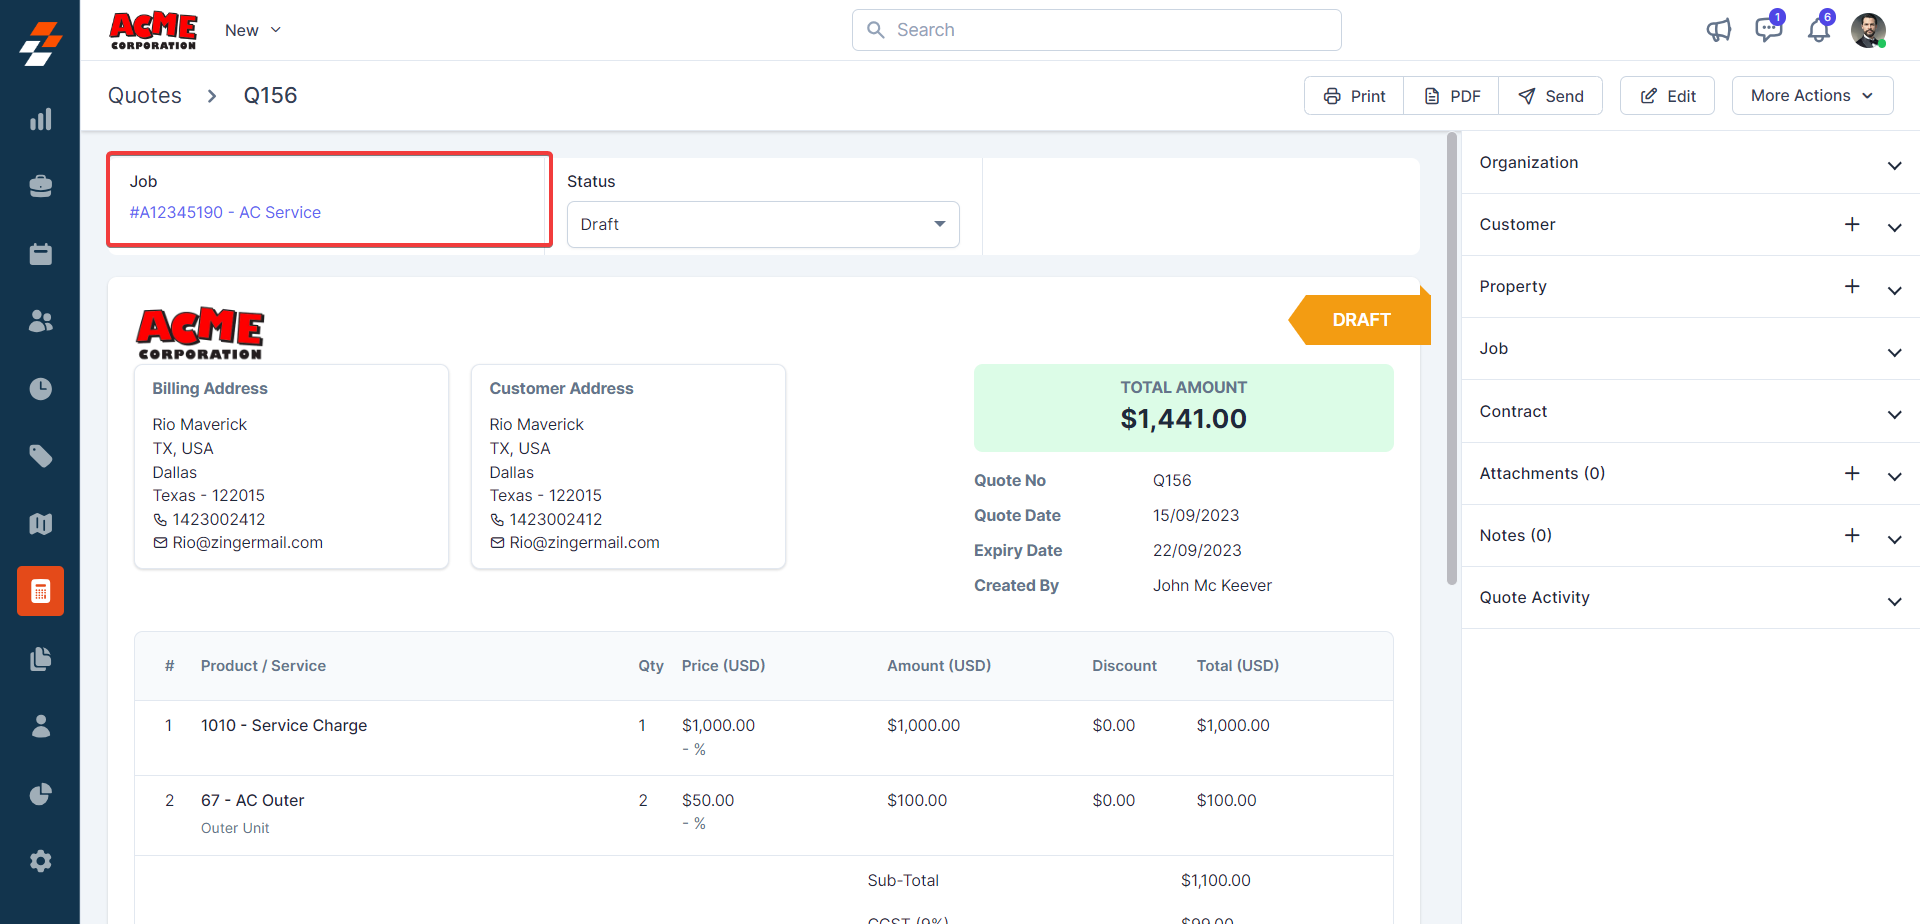1920x924 pixels.
Task: Open the customers people icon in sidebar
Action: [40, 321]
